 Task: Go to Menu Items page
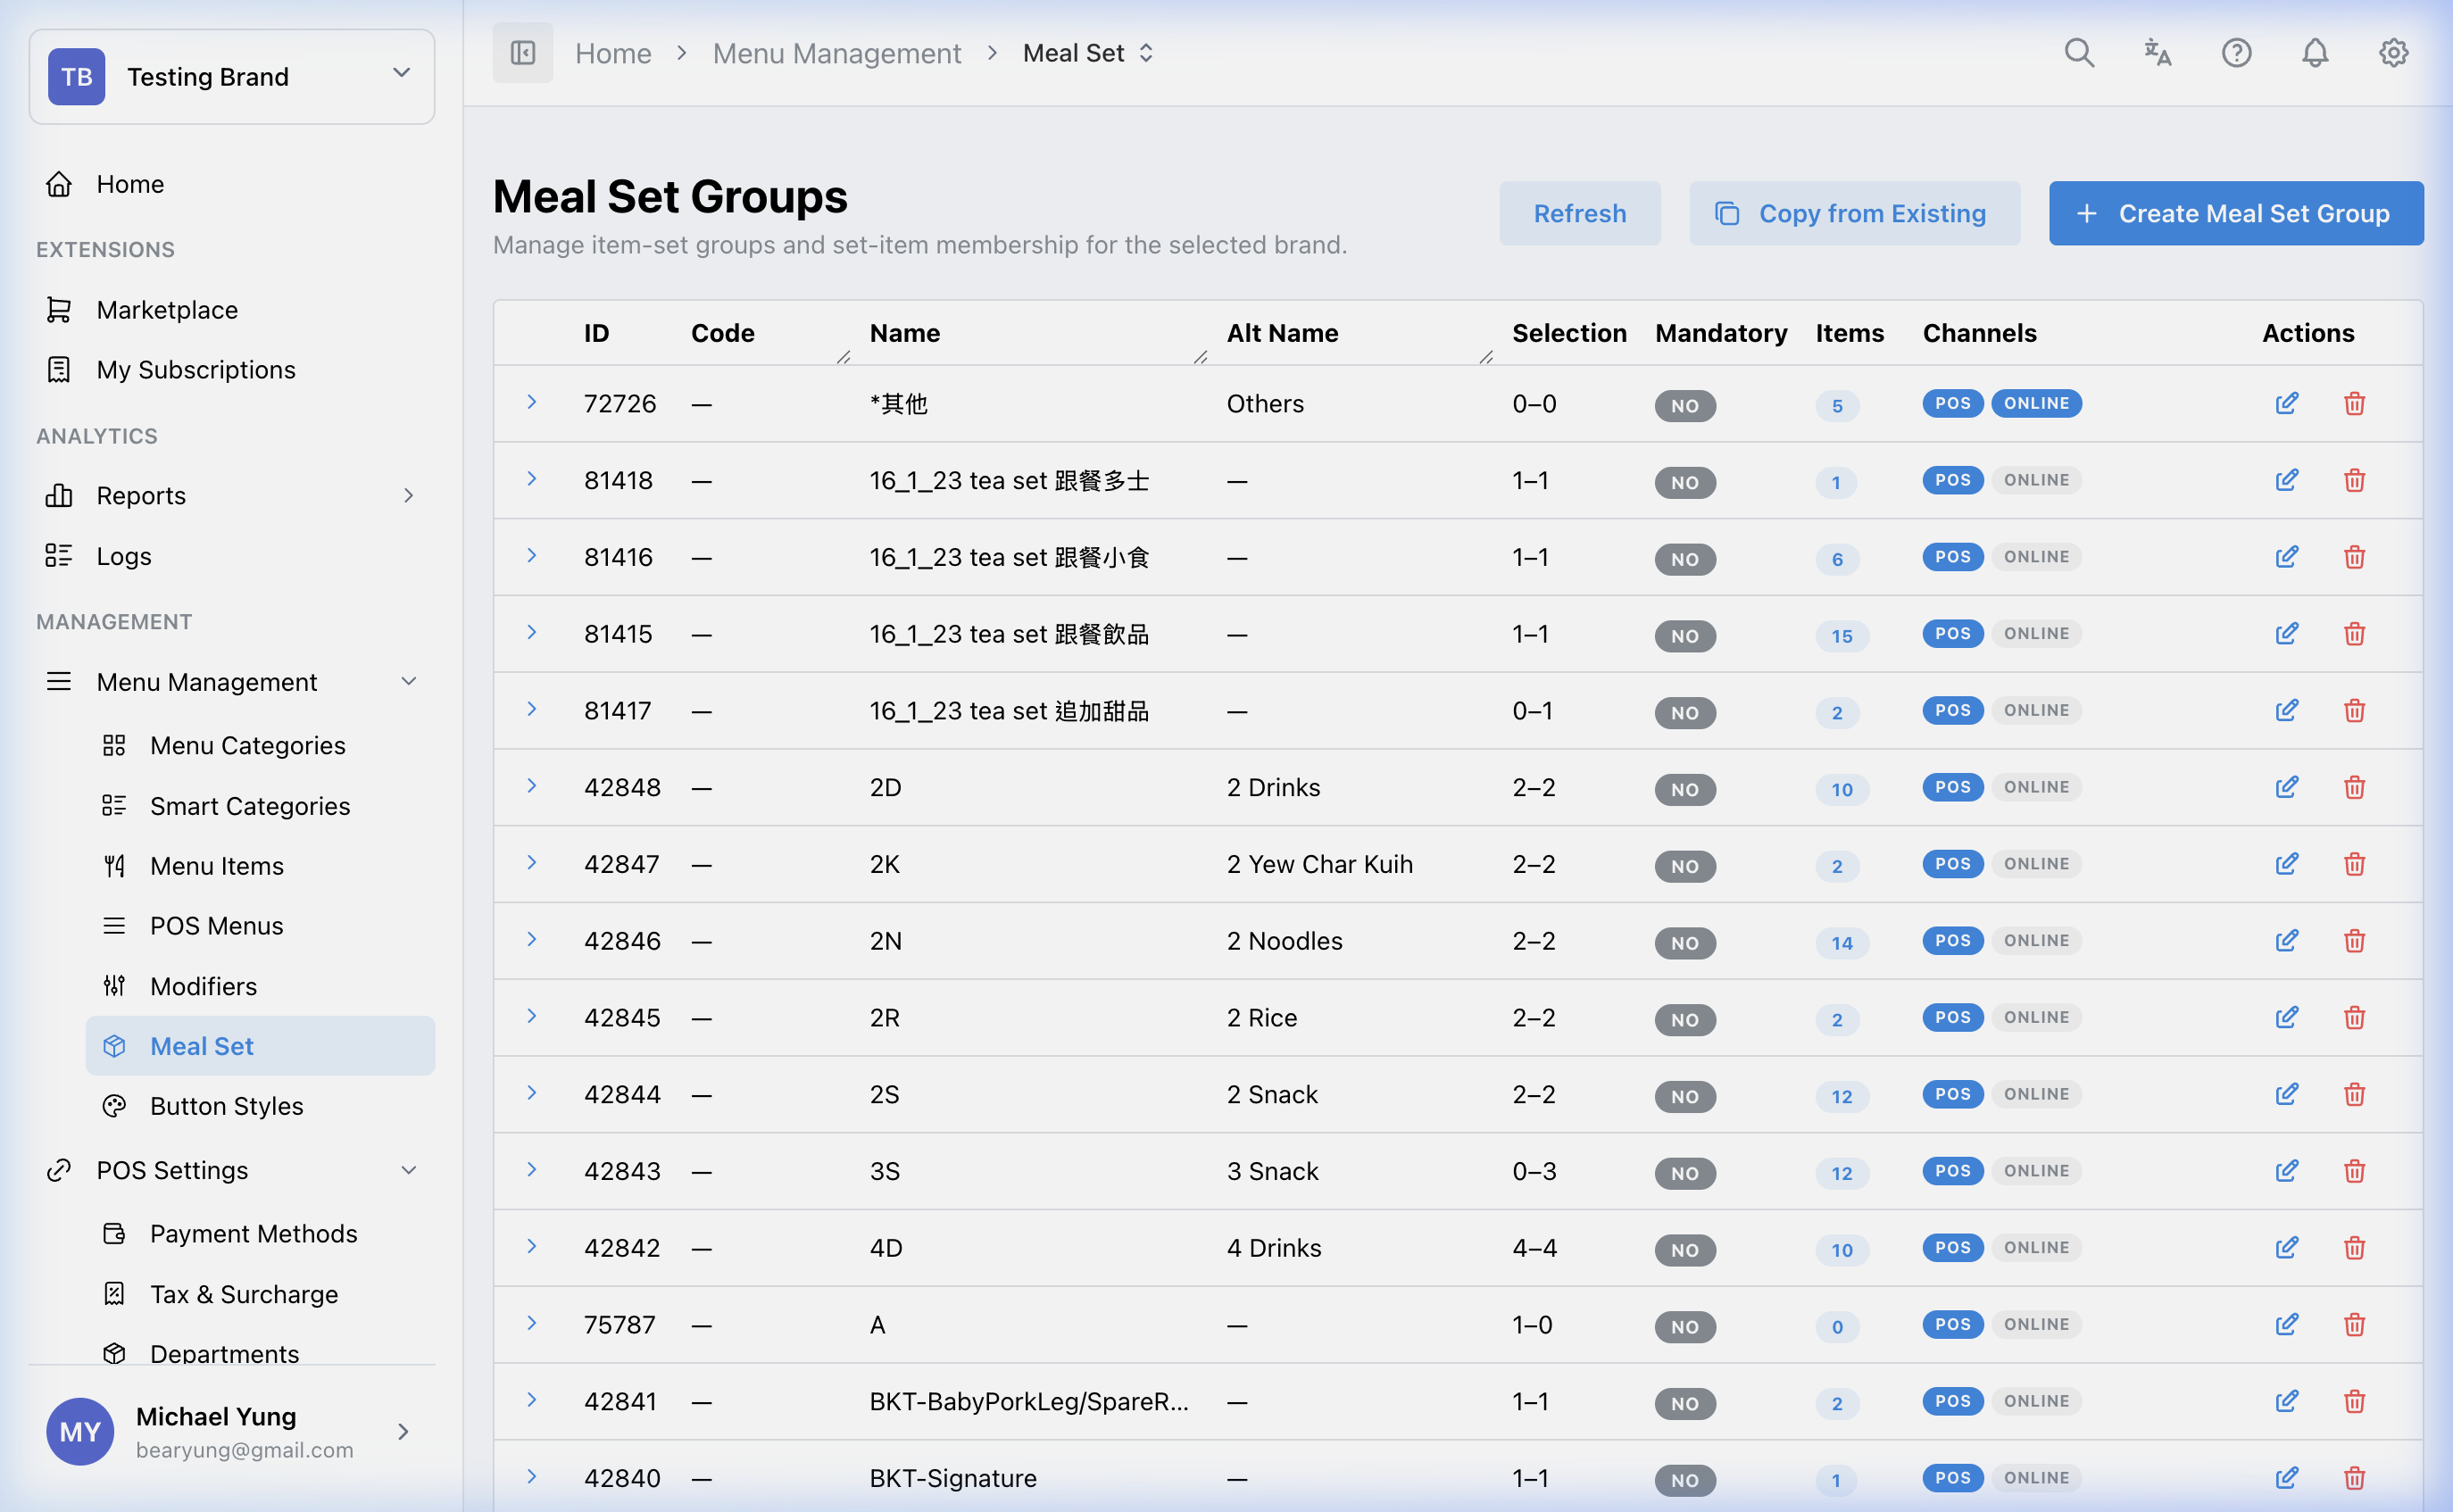tap(217, 866)
